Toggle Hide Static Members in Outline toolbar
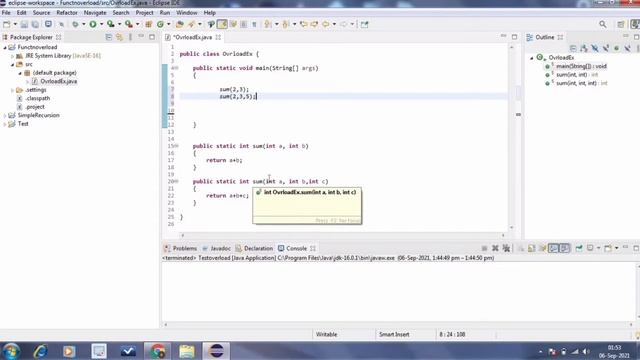The image size is (640, 360). point(606,48)
